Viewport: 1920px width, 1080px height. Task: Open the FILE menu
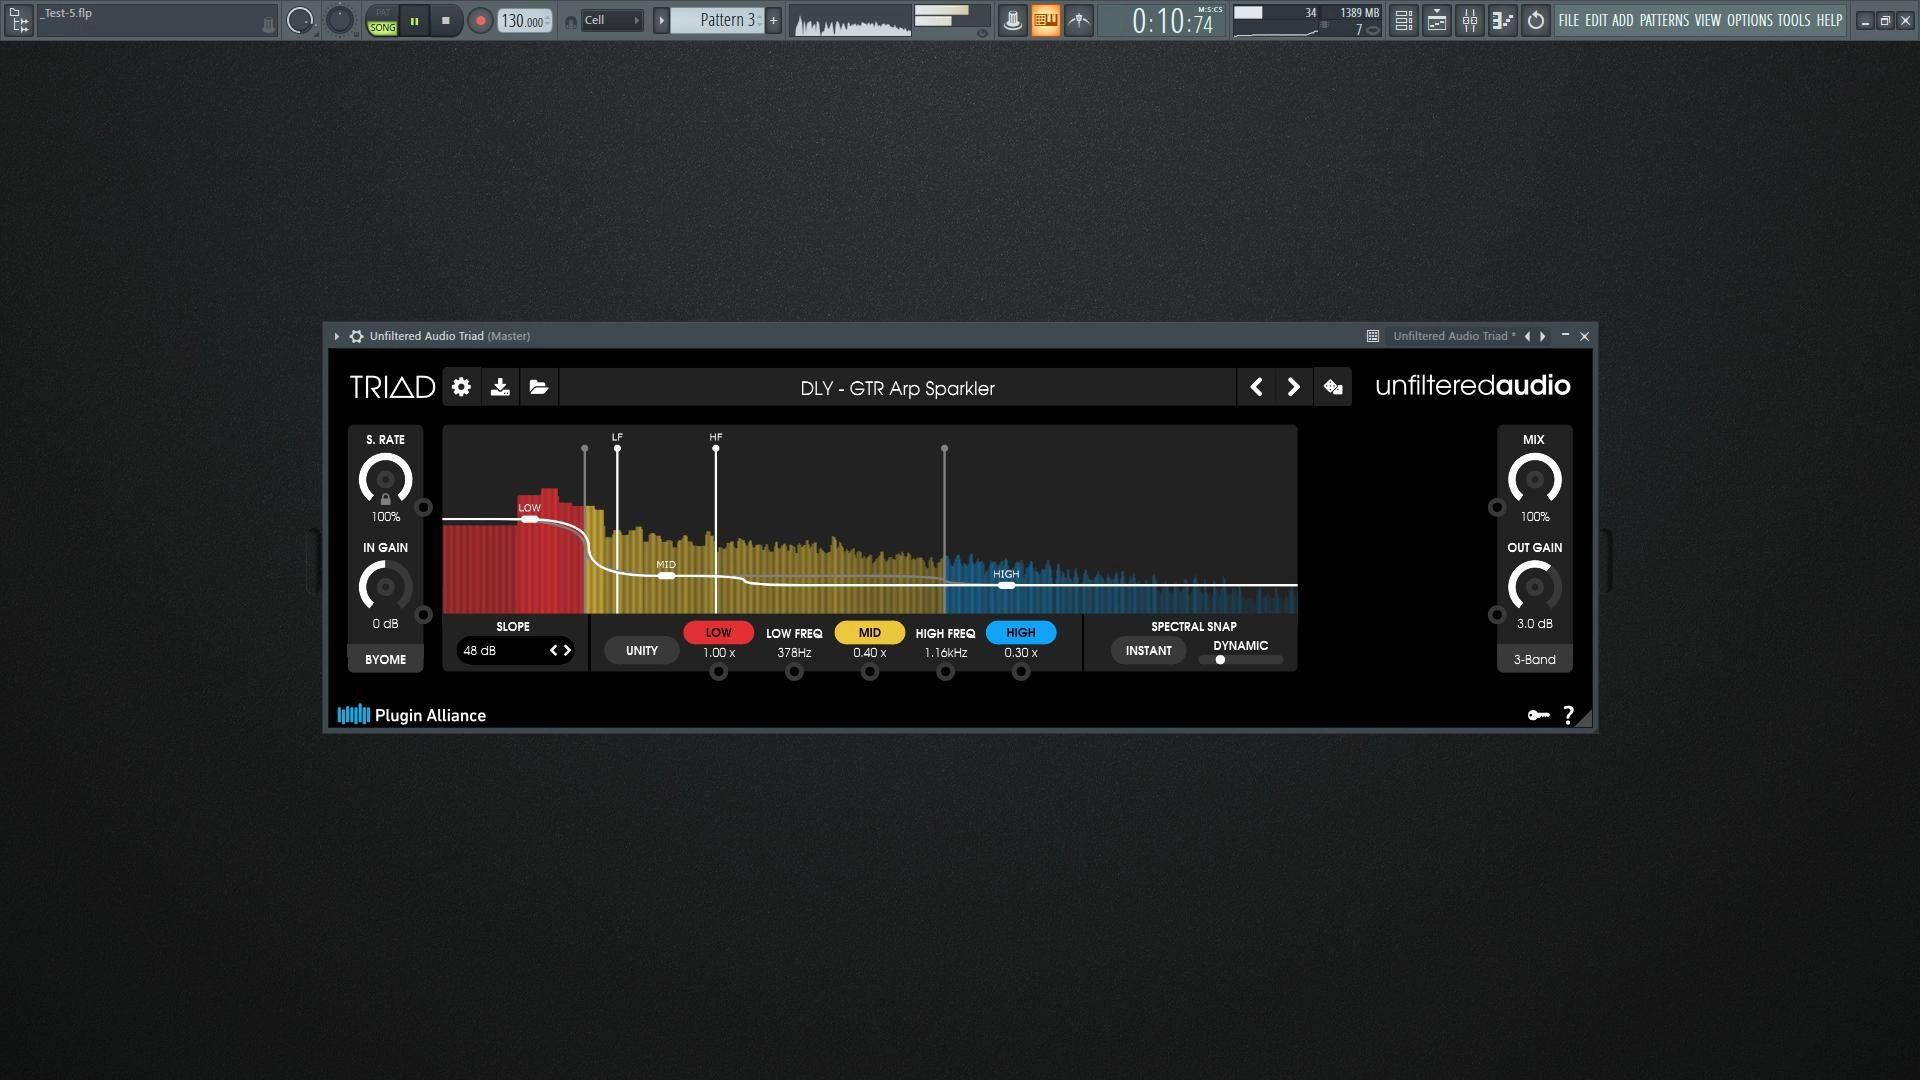[1568, 20]
